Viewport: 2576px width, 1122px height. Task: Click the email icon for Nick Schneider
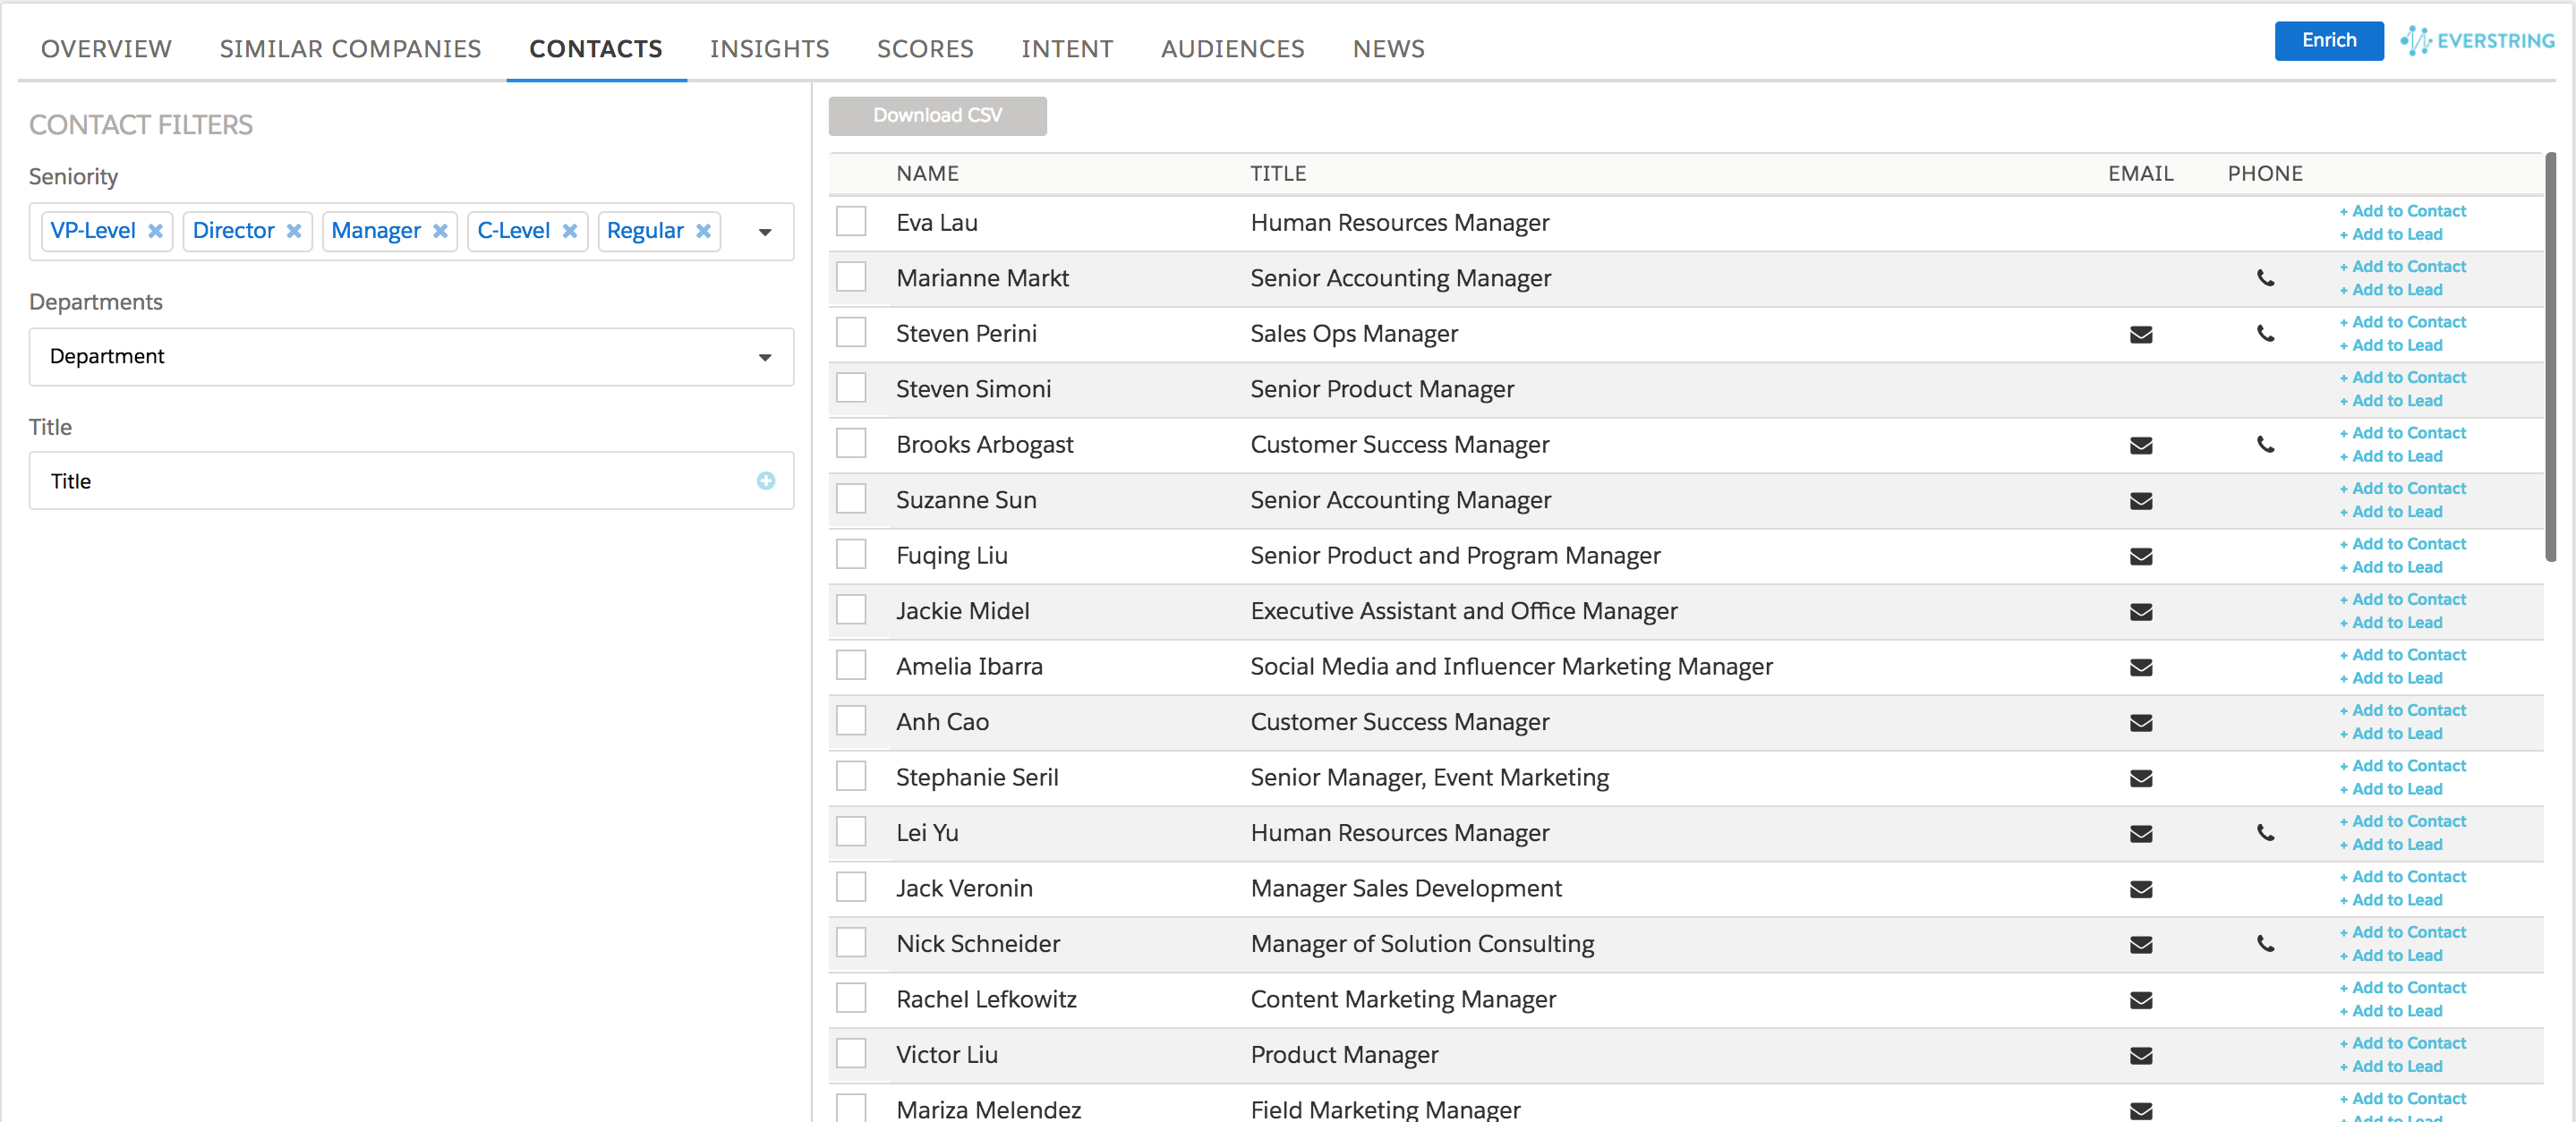tap(2140, 945)
